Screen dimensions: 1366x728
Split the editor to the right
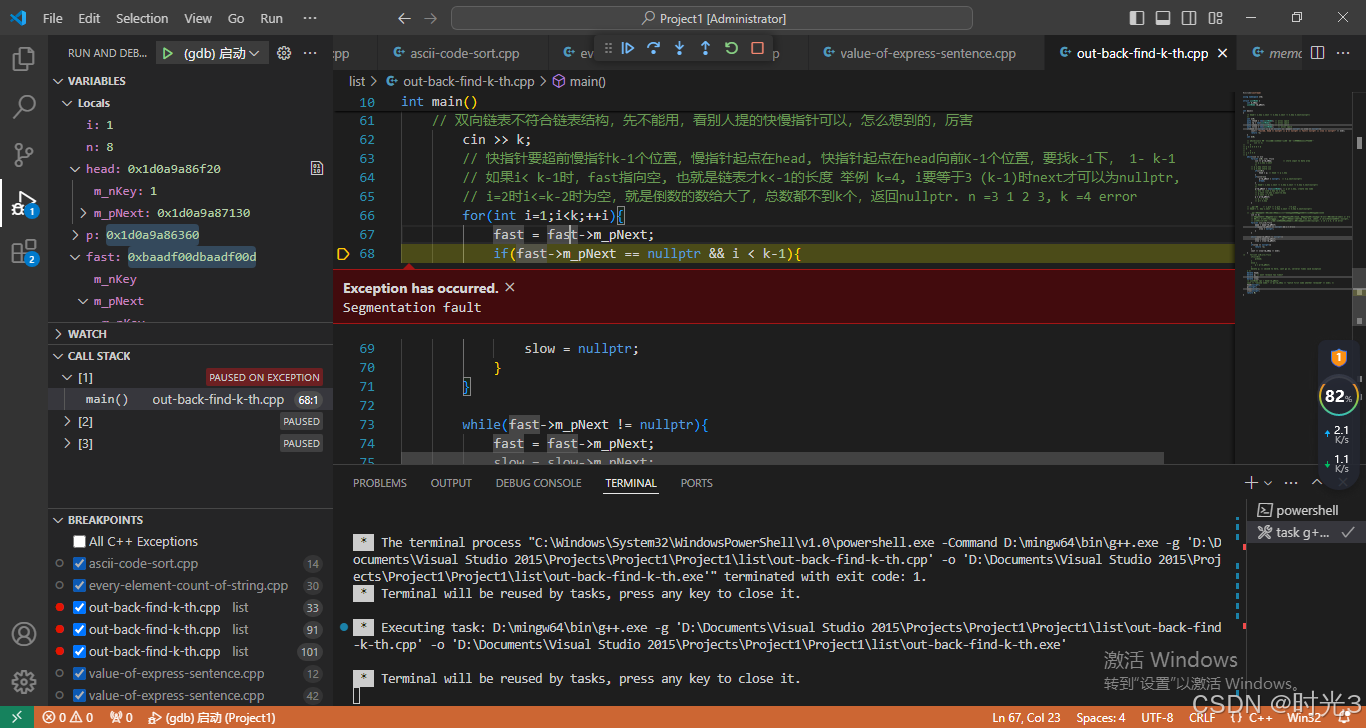point(1318,53)
